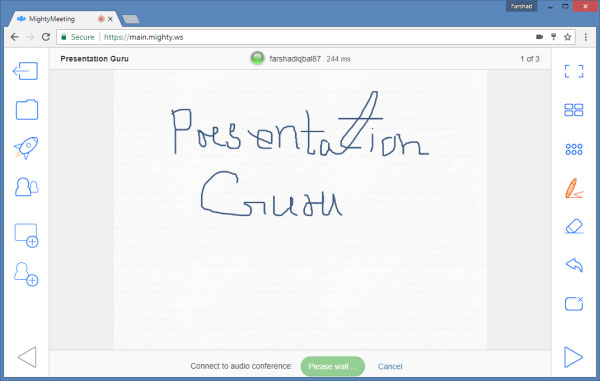Go to previous slide arrow
Image resolution: width=600 pixels, height=381 pixels.
pos(27,357)
